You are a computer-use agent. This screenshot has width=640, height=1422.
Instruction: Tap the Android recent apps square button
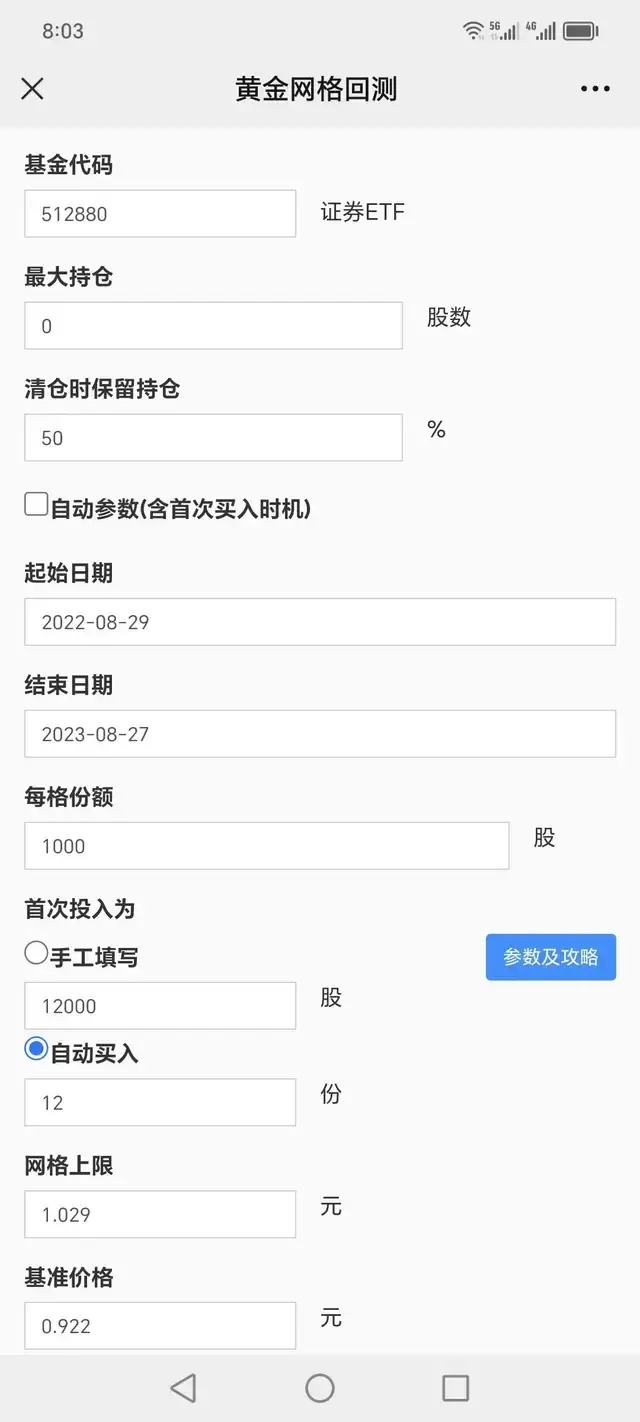(x=456, y=1387)
